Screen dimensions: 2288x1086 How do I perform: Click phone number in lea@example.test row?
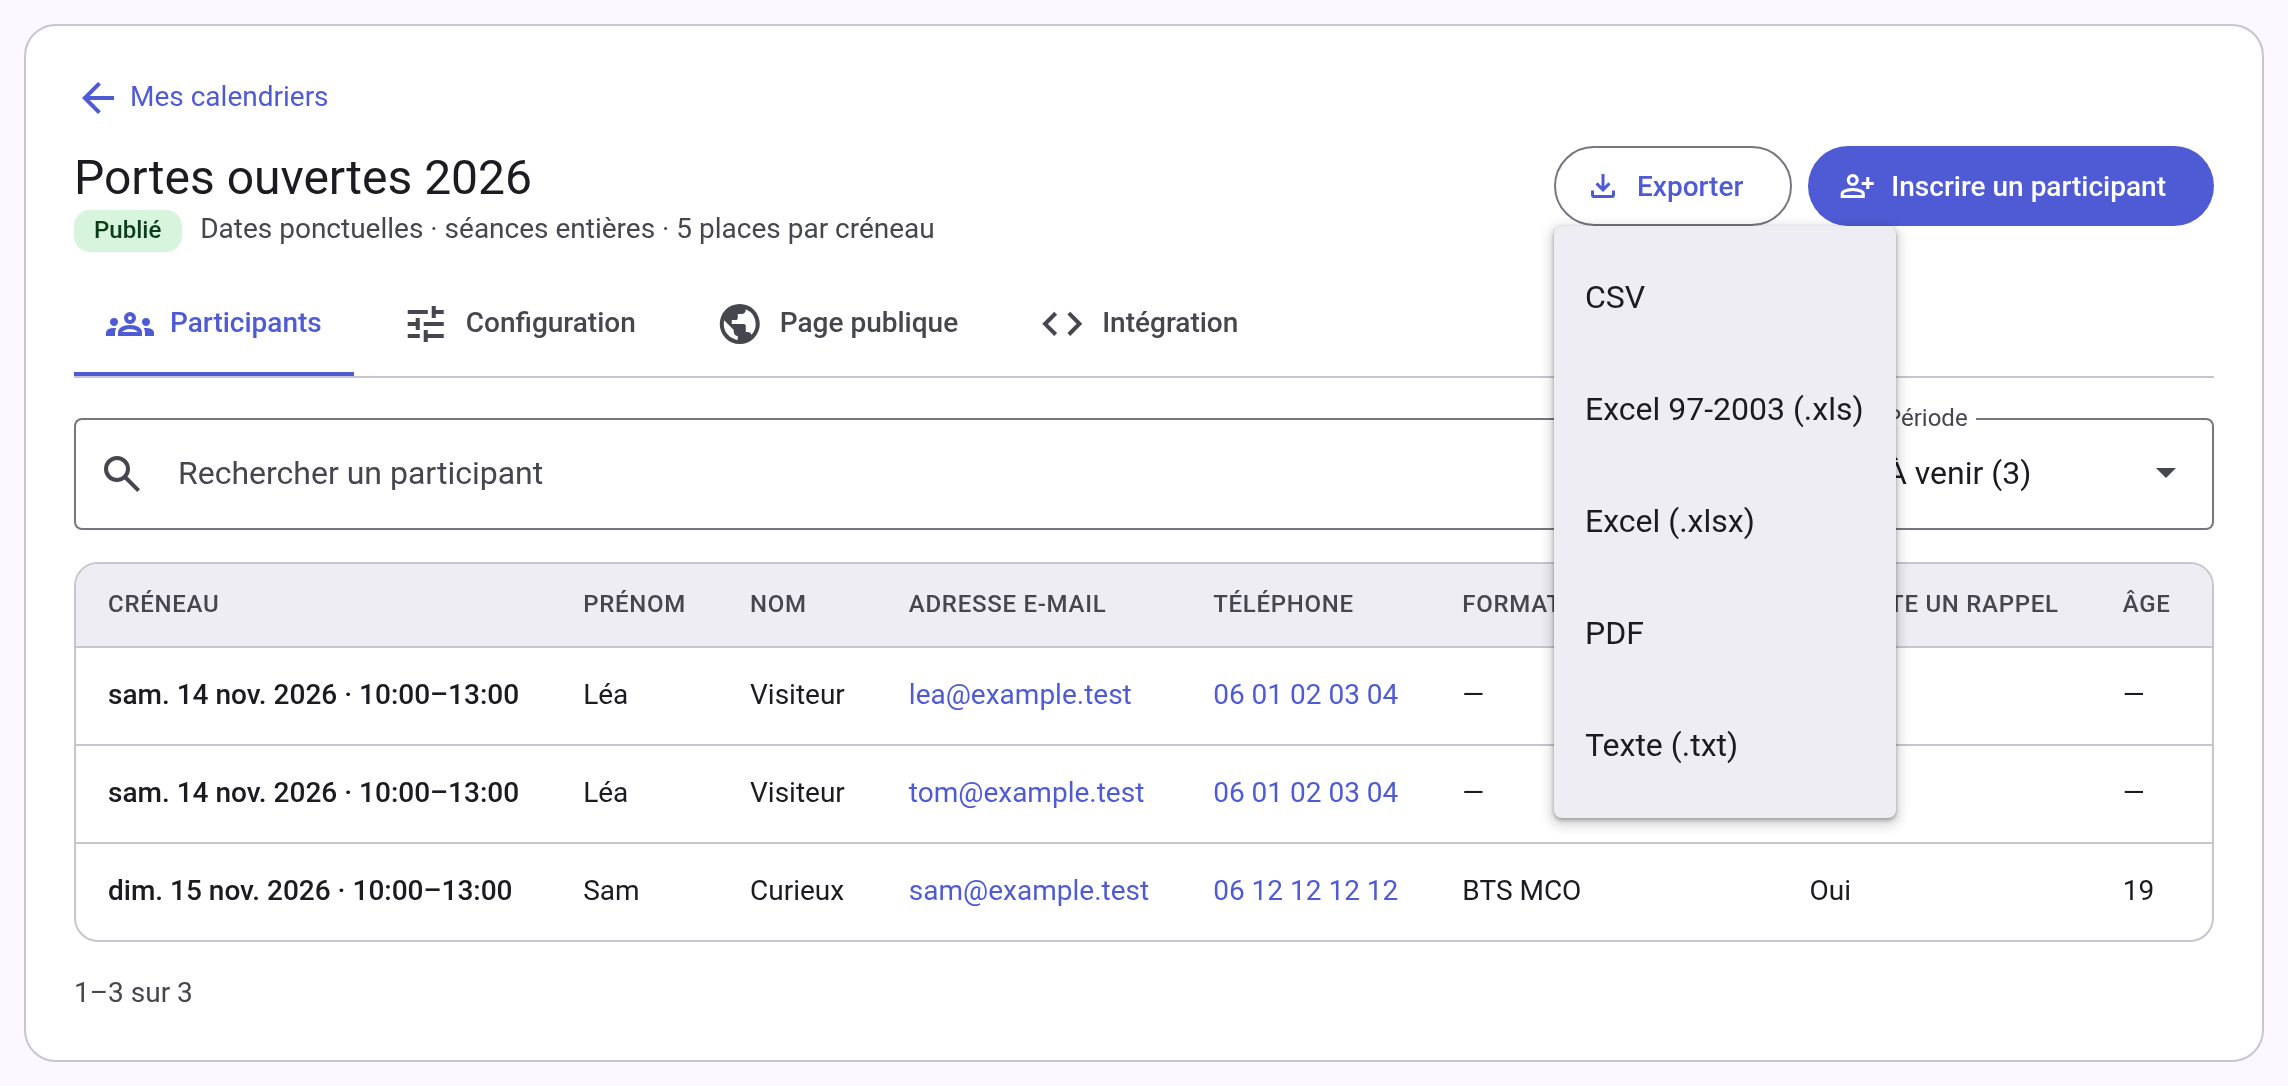(x=1305, y=695)
